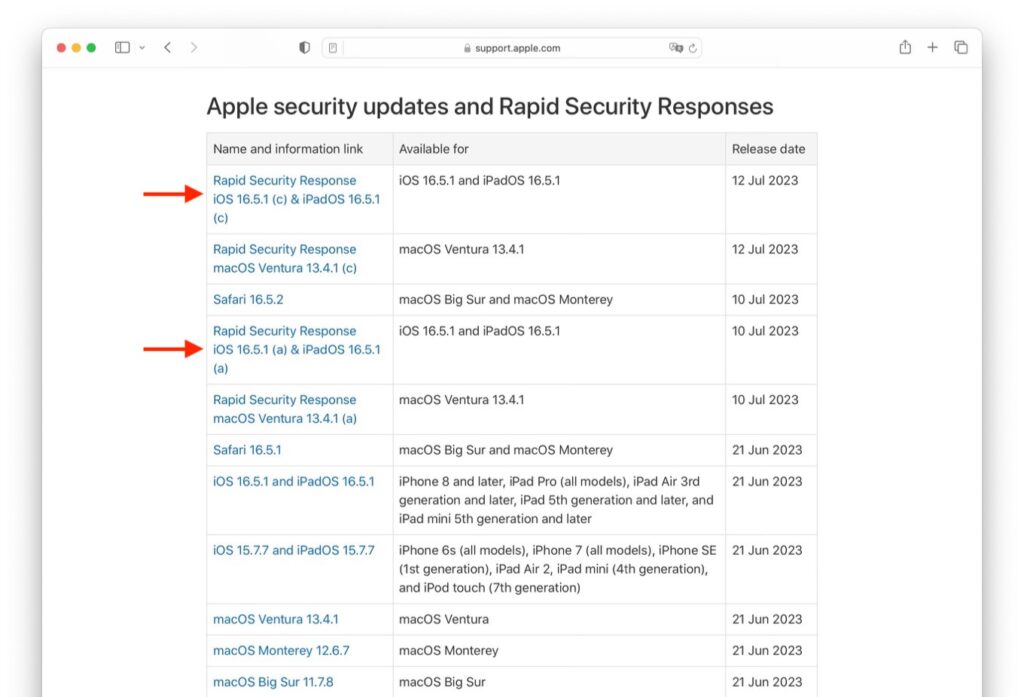This screenshot has width=1024, height=697.
Task: Click 'macOS Big Sur' availability cell in last row
Action: click(442, 682)
